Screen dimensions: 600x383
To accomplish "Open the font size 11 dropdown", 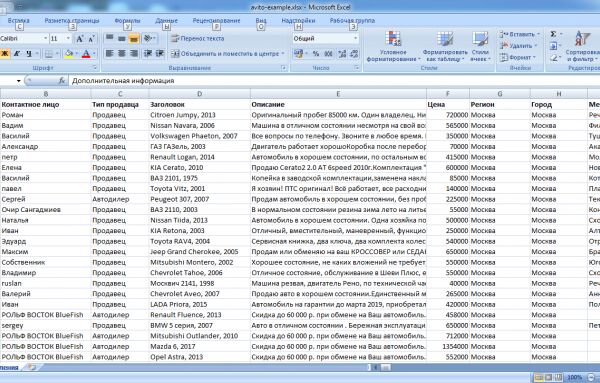I will coord(68,38).
